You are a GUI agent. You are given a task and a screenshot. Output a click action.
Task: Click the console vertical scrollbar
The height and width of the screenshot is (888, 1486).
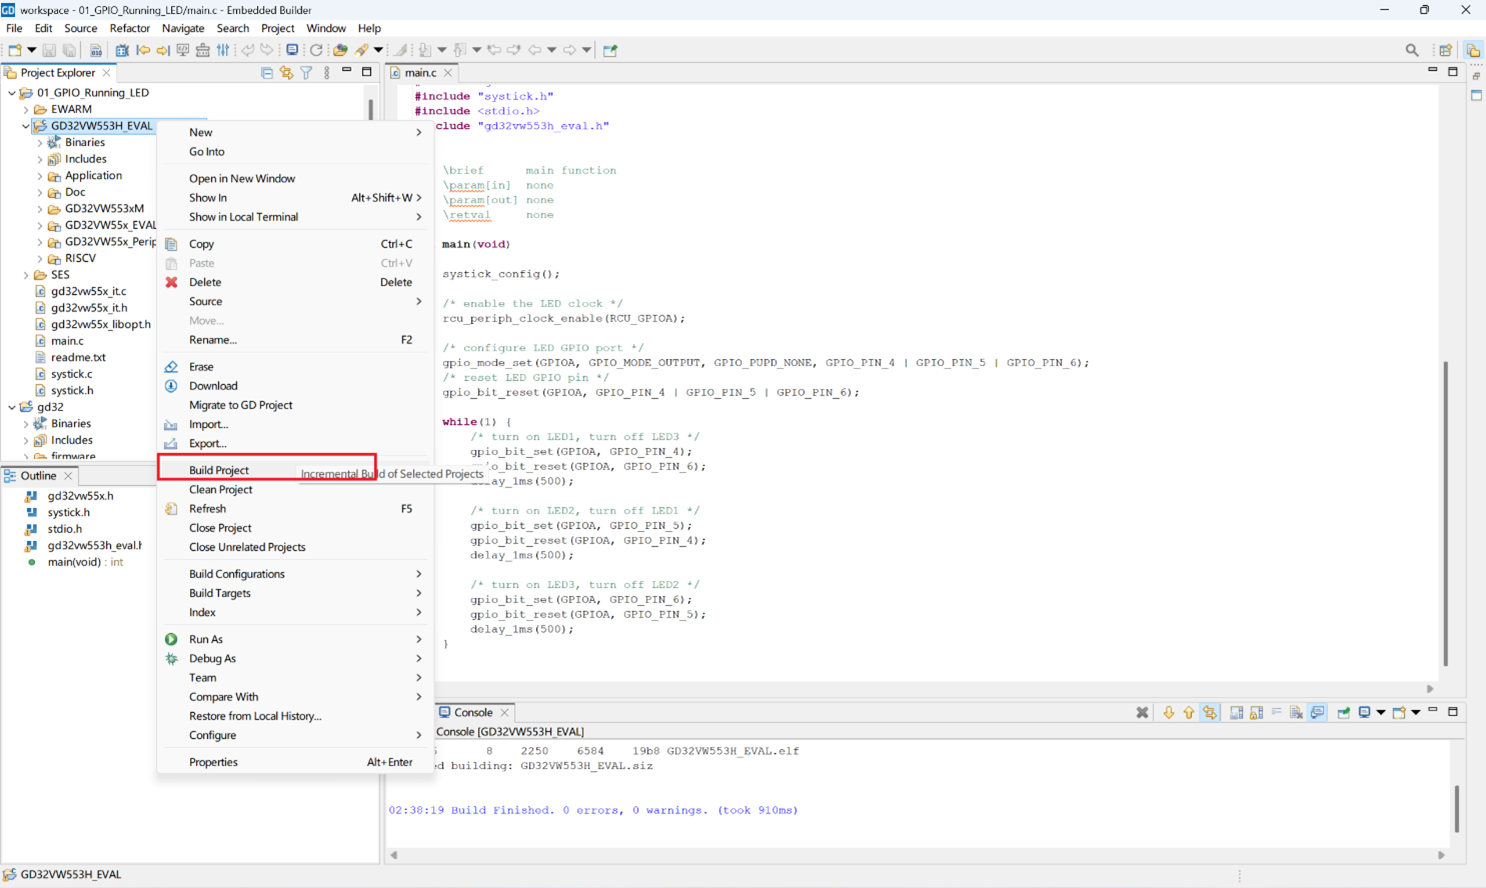pyautogui.click(x=1457, y=808)
